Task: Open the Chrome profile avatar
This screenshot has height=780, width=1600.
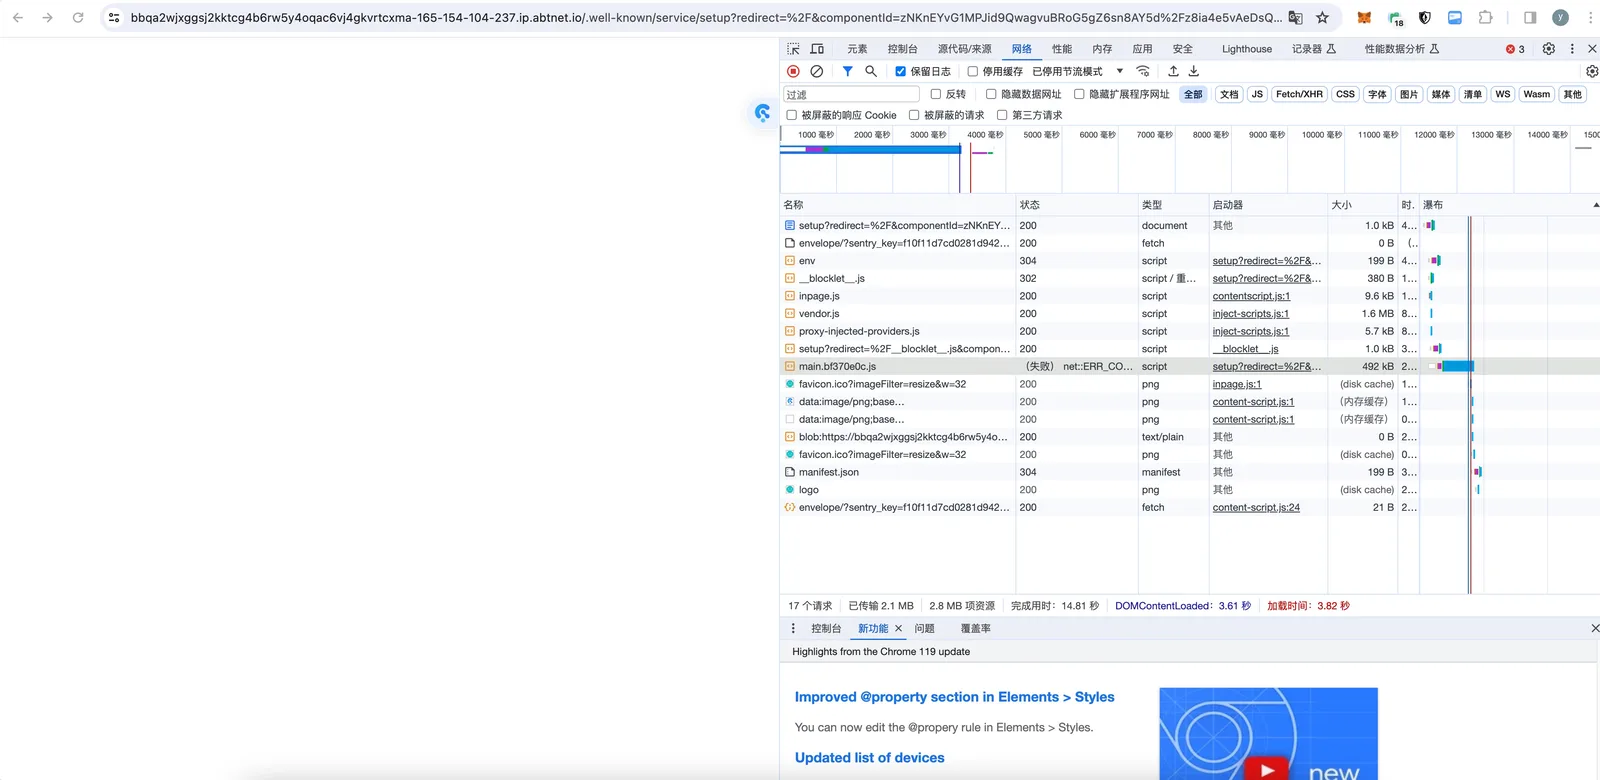Action: [x=1560, y=18]
